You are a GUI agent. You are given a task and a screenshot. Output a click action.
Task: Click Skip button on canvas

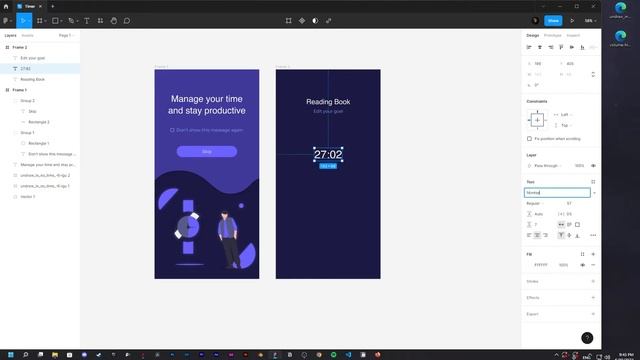click(x=207, y=151)
